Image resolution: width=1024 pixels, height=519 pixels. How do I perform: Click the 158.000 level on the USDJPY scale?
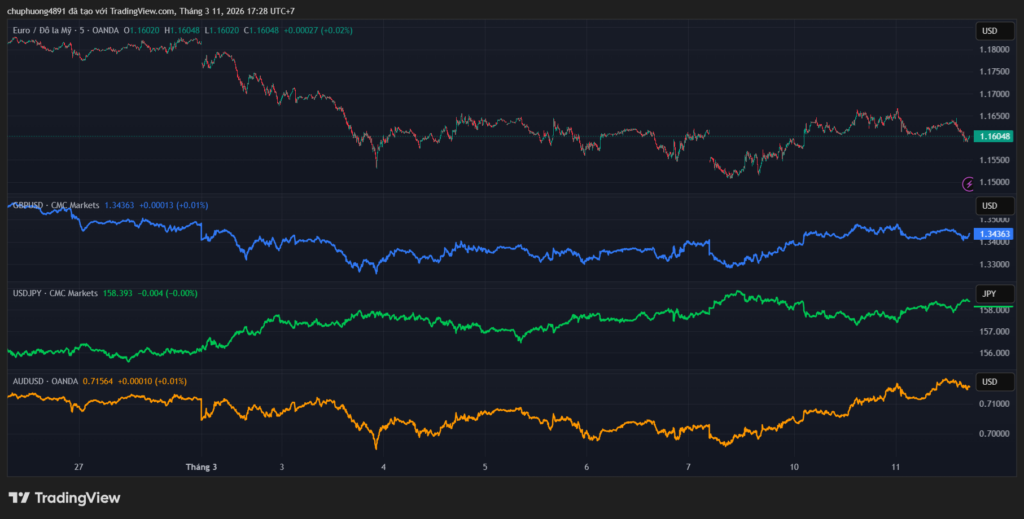(x=993, y=310)
